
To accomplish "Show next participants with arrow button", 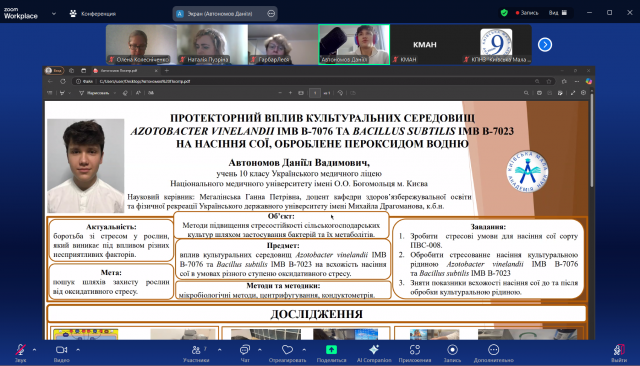I will click(x=545, y=44).
